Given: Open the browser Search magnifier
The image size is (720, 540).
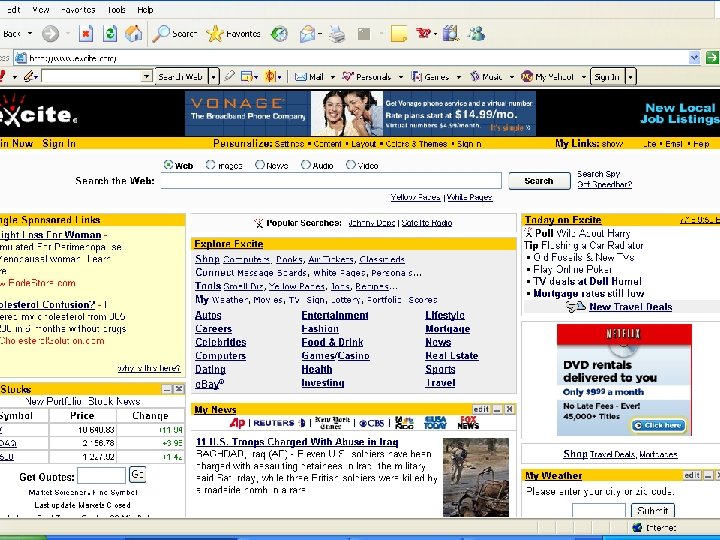Looking at the screenshot, I should tap(174, 34).
